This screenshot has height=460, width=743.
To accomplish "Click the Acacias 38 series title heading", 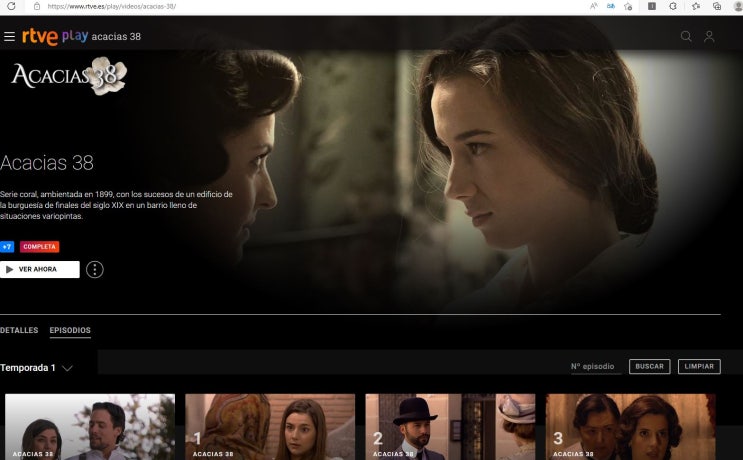I will pos(47,163).
